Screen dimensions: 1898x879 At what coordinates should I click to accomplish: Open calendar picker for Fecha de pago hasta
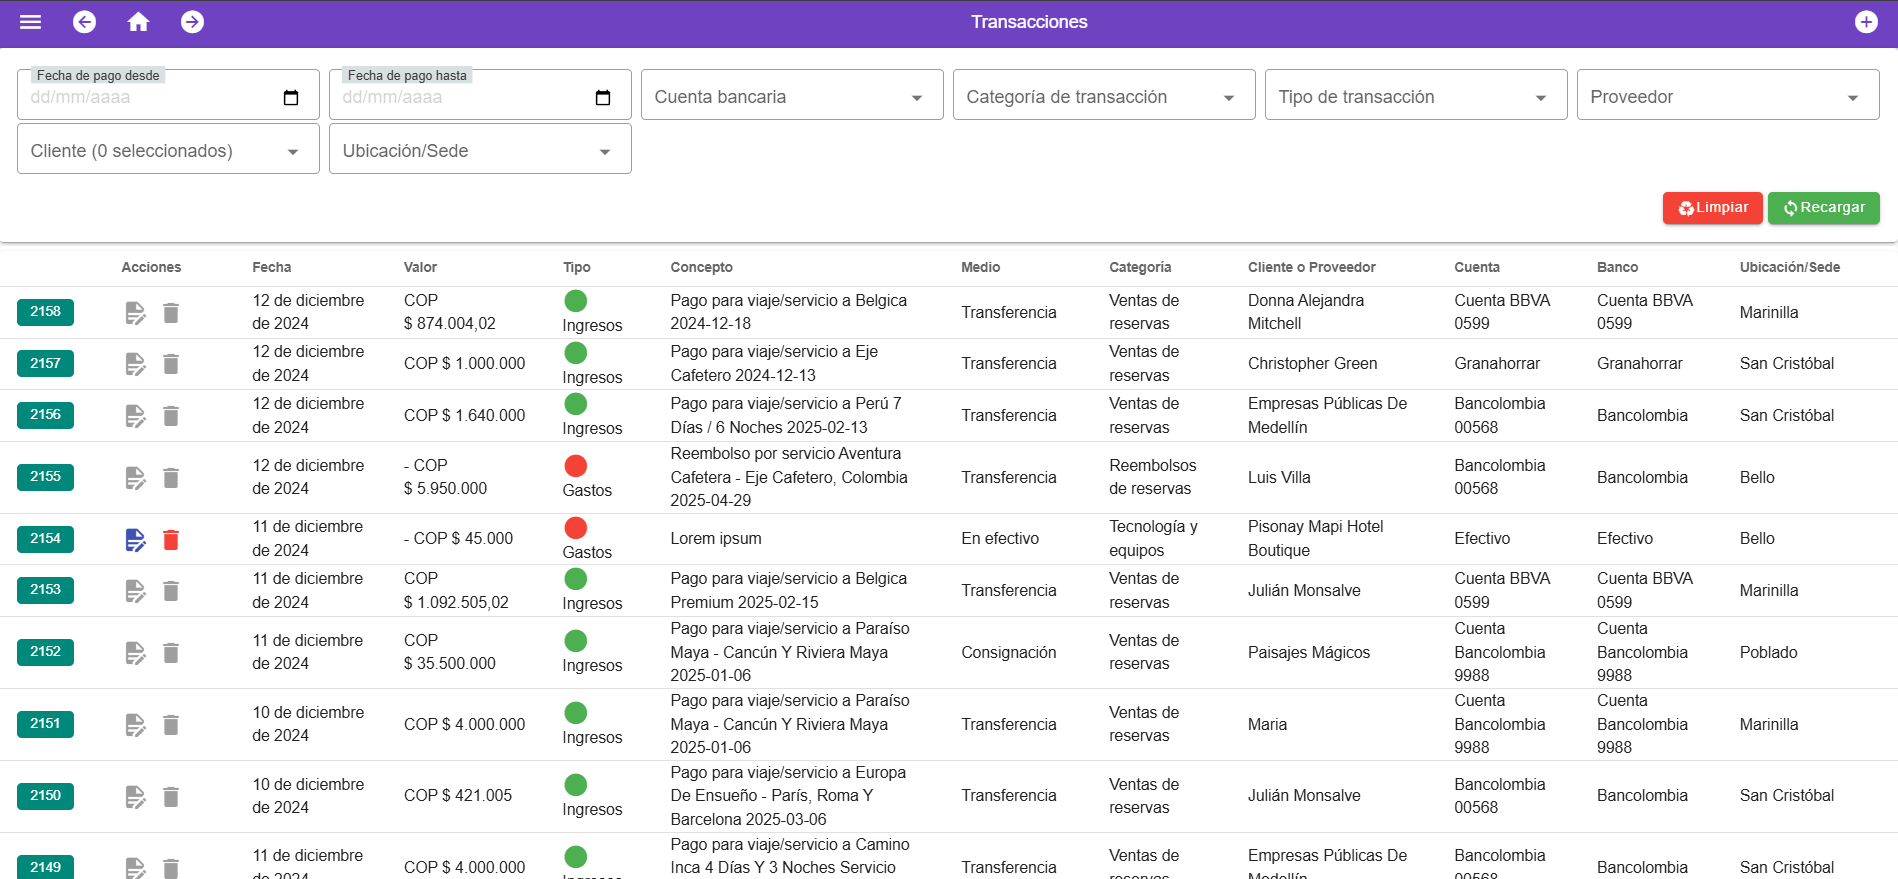(x=603, y=98)
